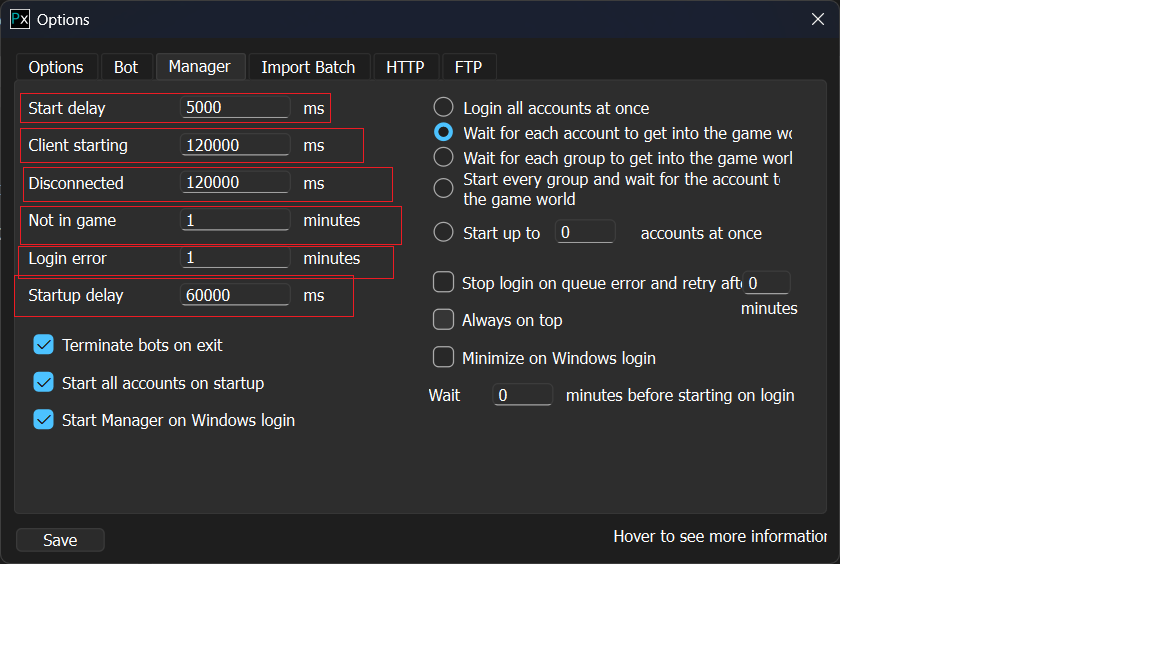Switch to the Options tab
Image resolution: width=1152 pixels, height=648 pixels.
coord(56,67)
